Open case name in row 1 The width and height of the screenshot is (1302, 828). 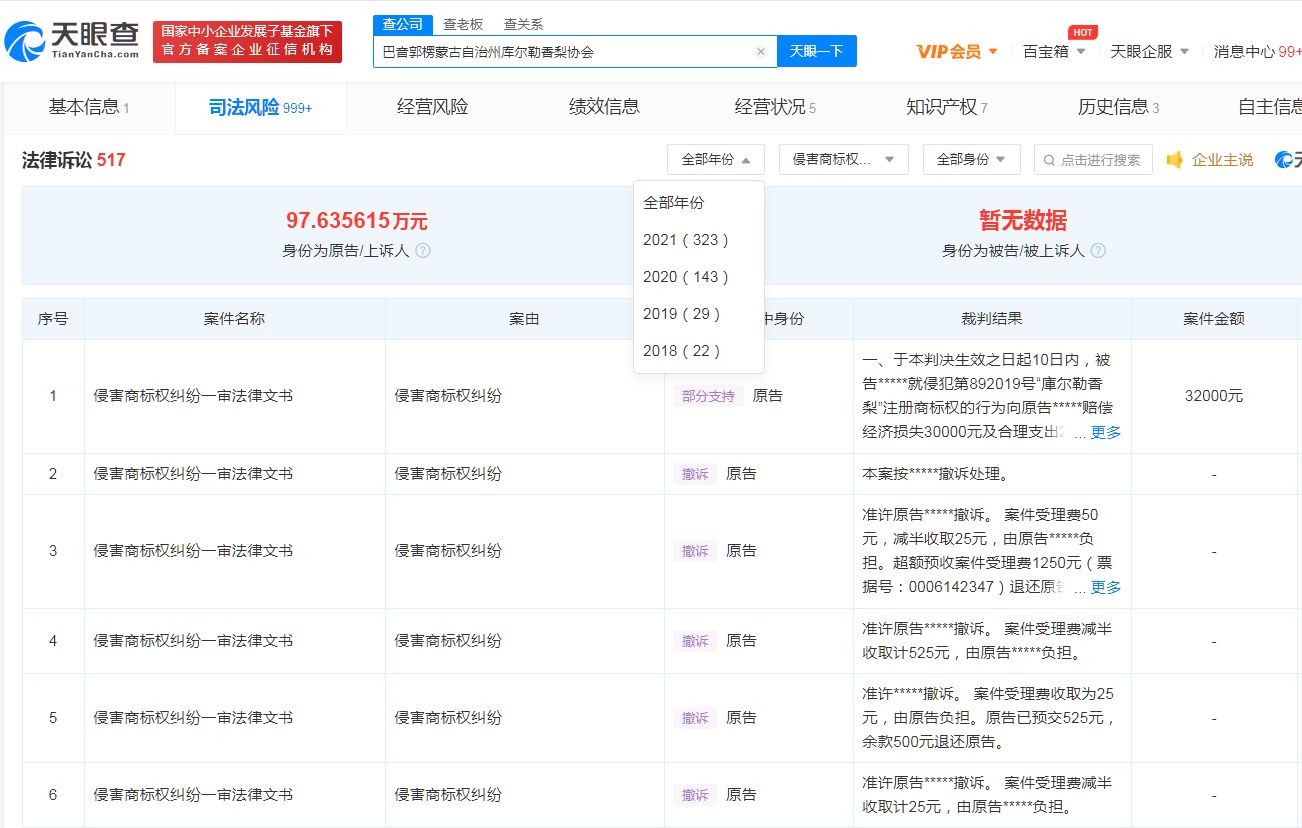193,396
